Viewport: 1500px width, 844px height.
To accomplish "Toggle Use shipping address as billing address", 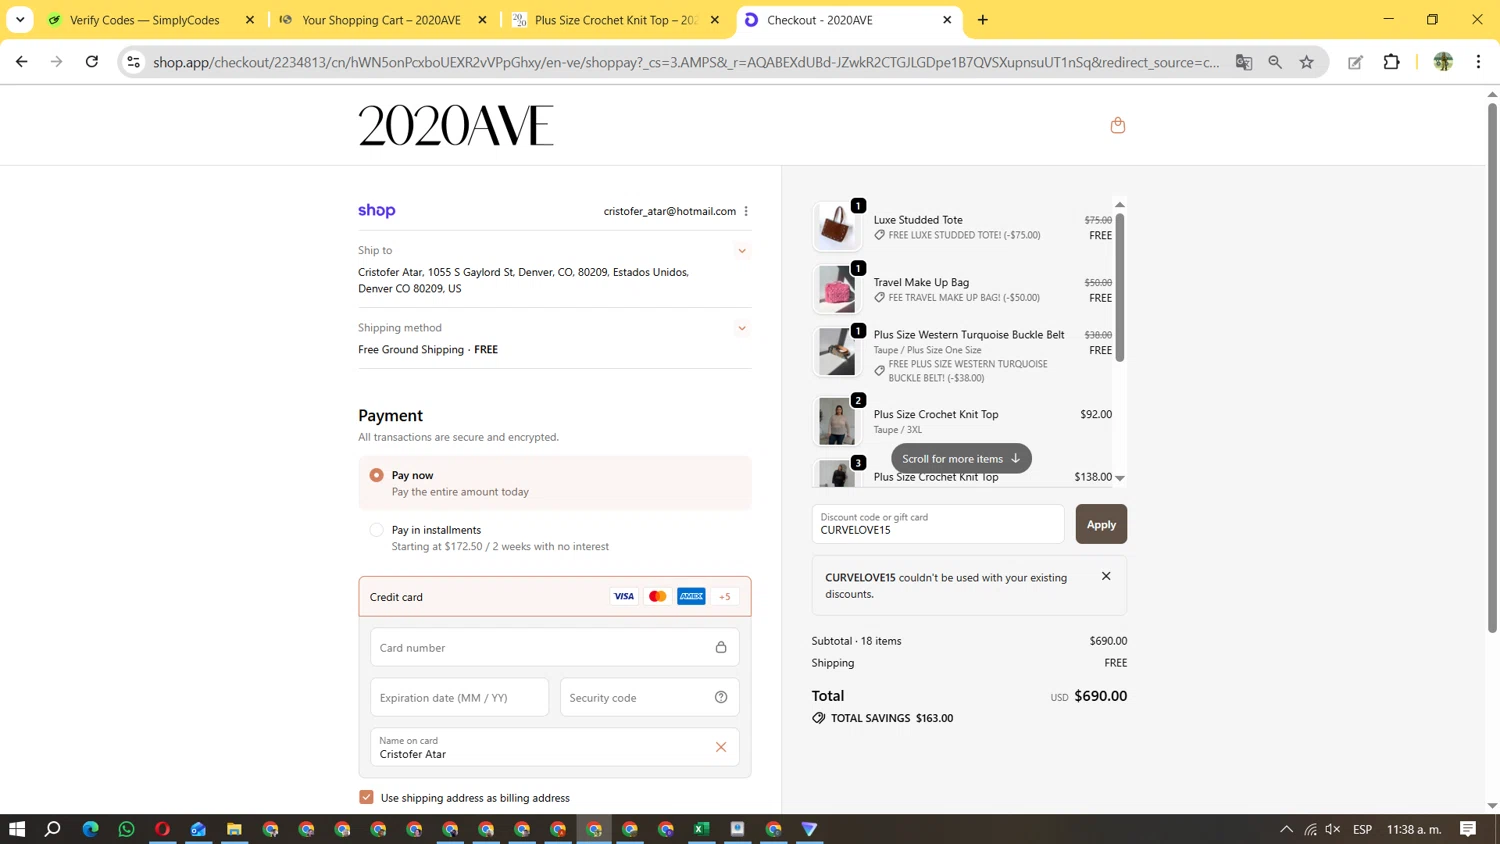I will pos(366,797).
